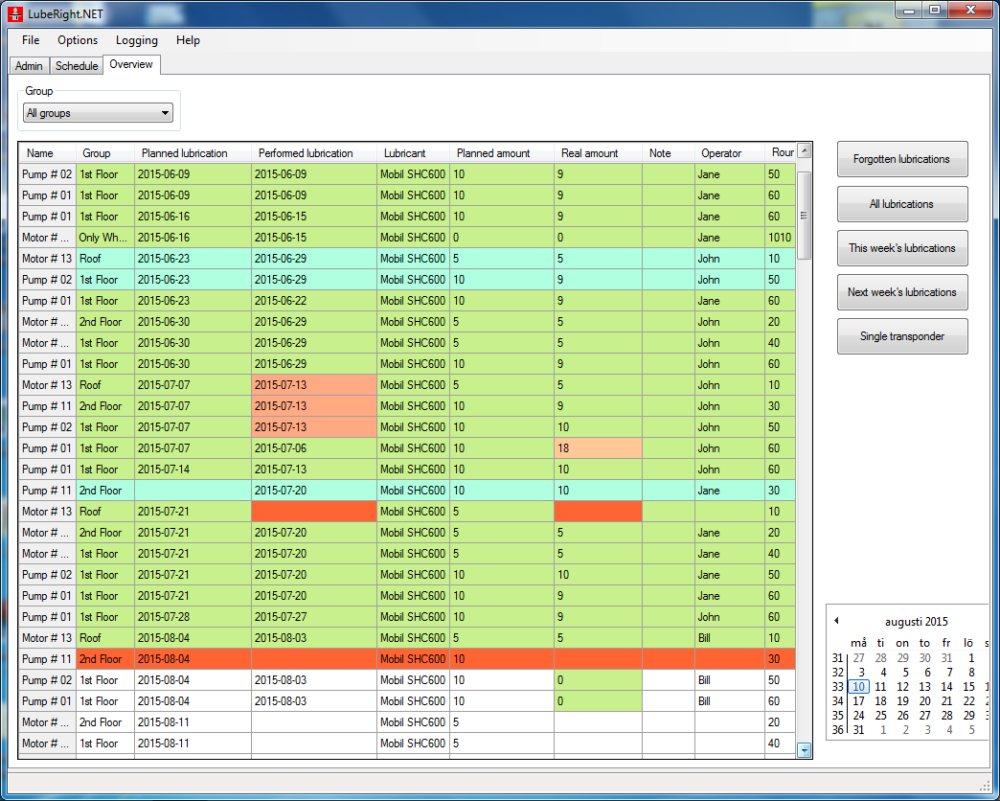This screenshot has height=801, width=1000.
Task: Click the LubeRight.NET app icon in title bar
Action: click(13, 12)
